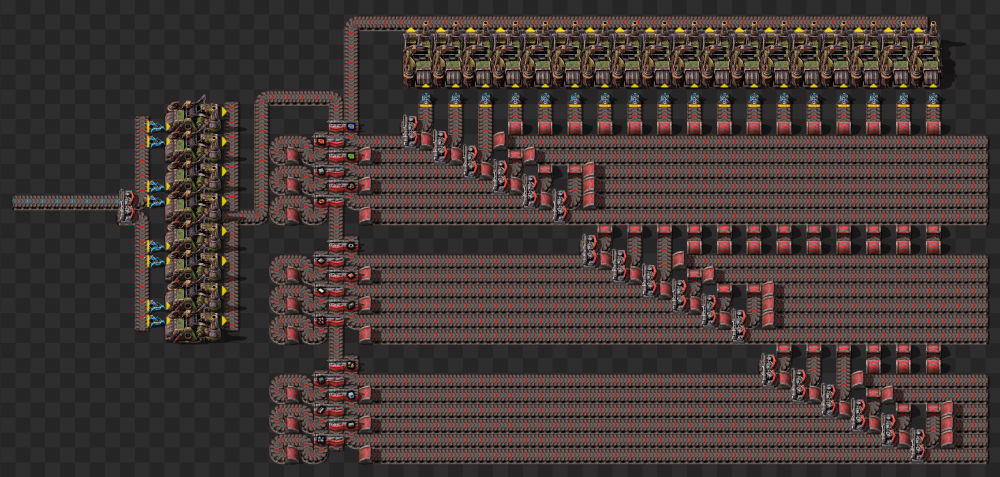The height and width of the screenshot is (477, 1000).
Task: Select the splitter with the green filter icon
Action: pyautogui.click(x=343, y=156)
